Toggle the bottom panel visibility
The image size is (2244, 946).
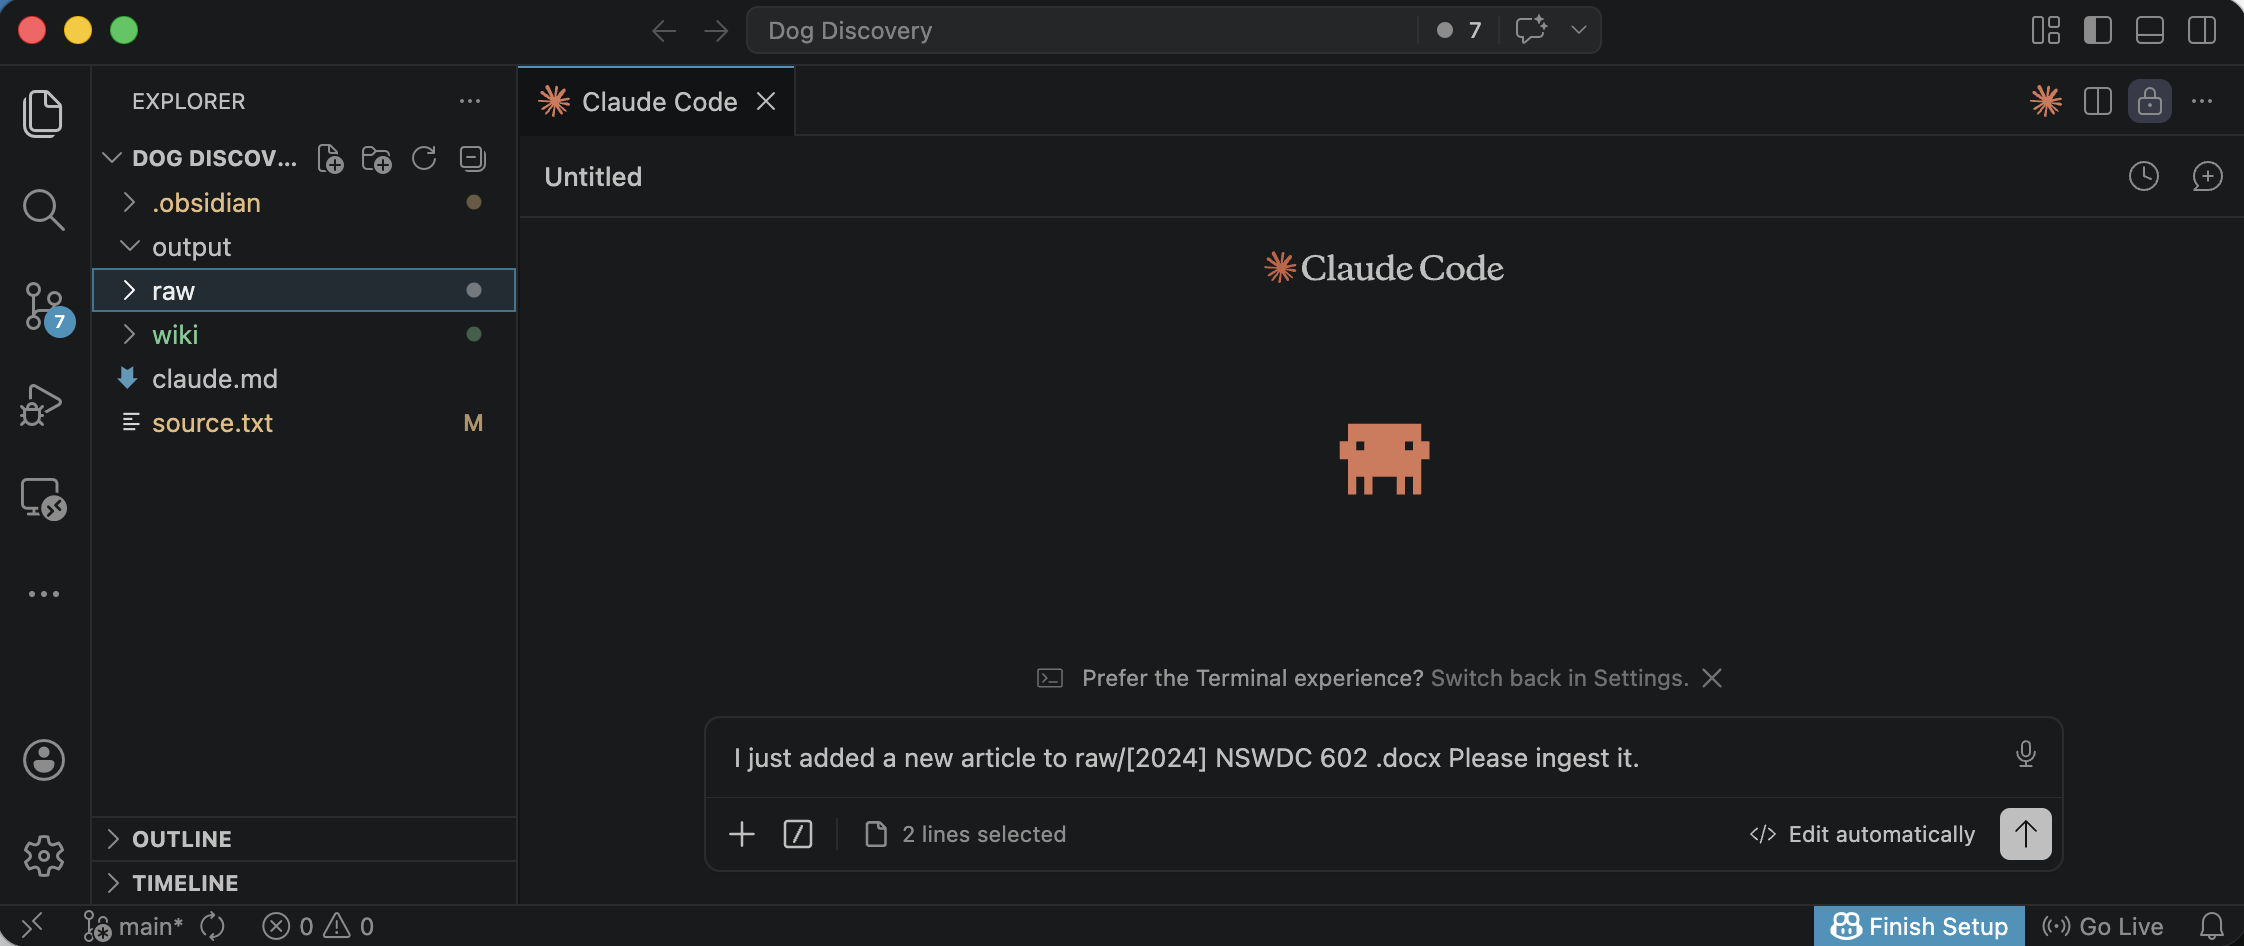point(2150,30)
